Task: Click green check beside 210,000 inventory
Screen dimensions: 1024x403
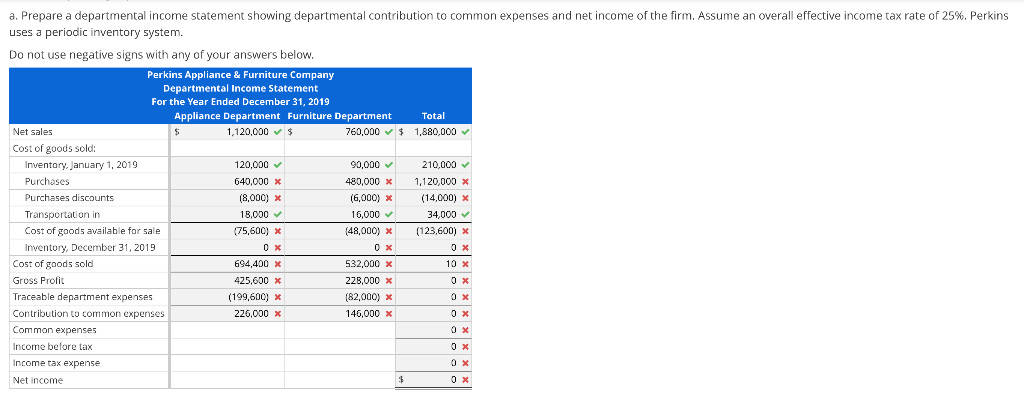Action: [x=466, y=165]
